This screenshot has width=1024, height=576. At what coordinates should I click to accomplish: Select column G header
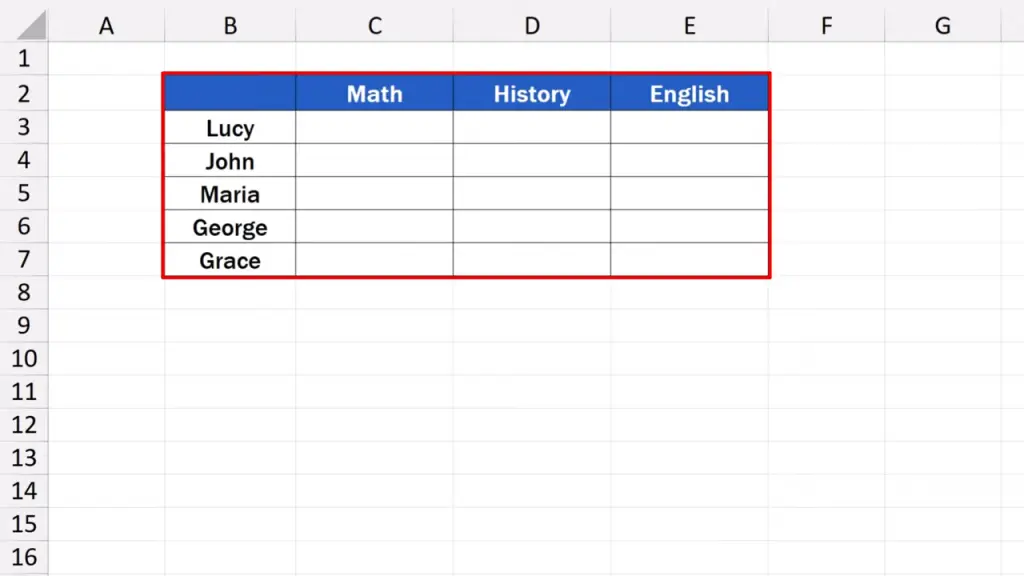click(x=942, y=26)
